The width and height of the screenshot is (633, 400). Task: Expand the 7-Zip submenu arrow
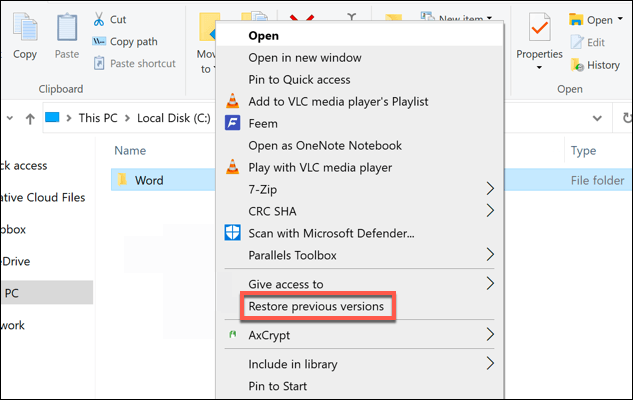(490, 189)
